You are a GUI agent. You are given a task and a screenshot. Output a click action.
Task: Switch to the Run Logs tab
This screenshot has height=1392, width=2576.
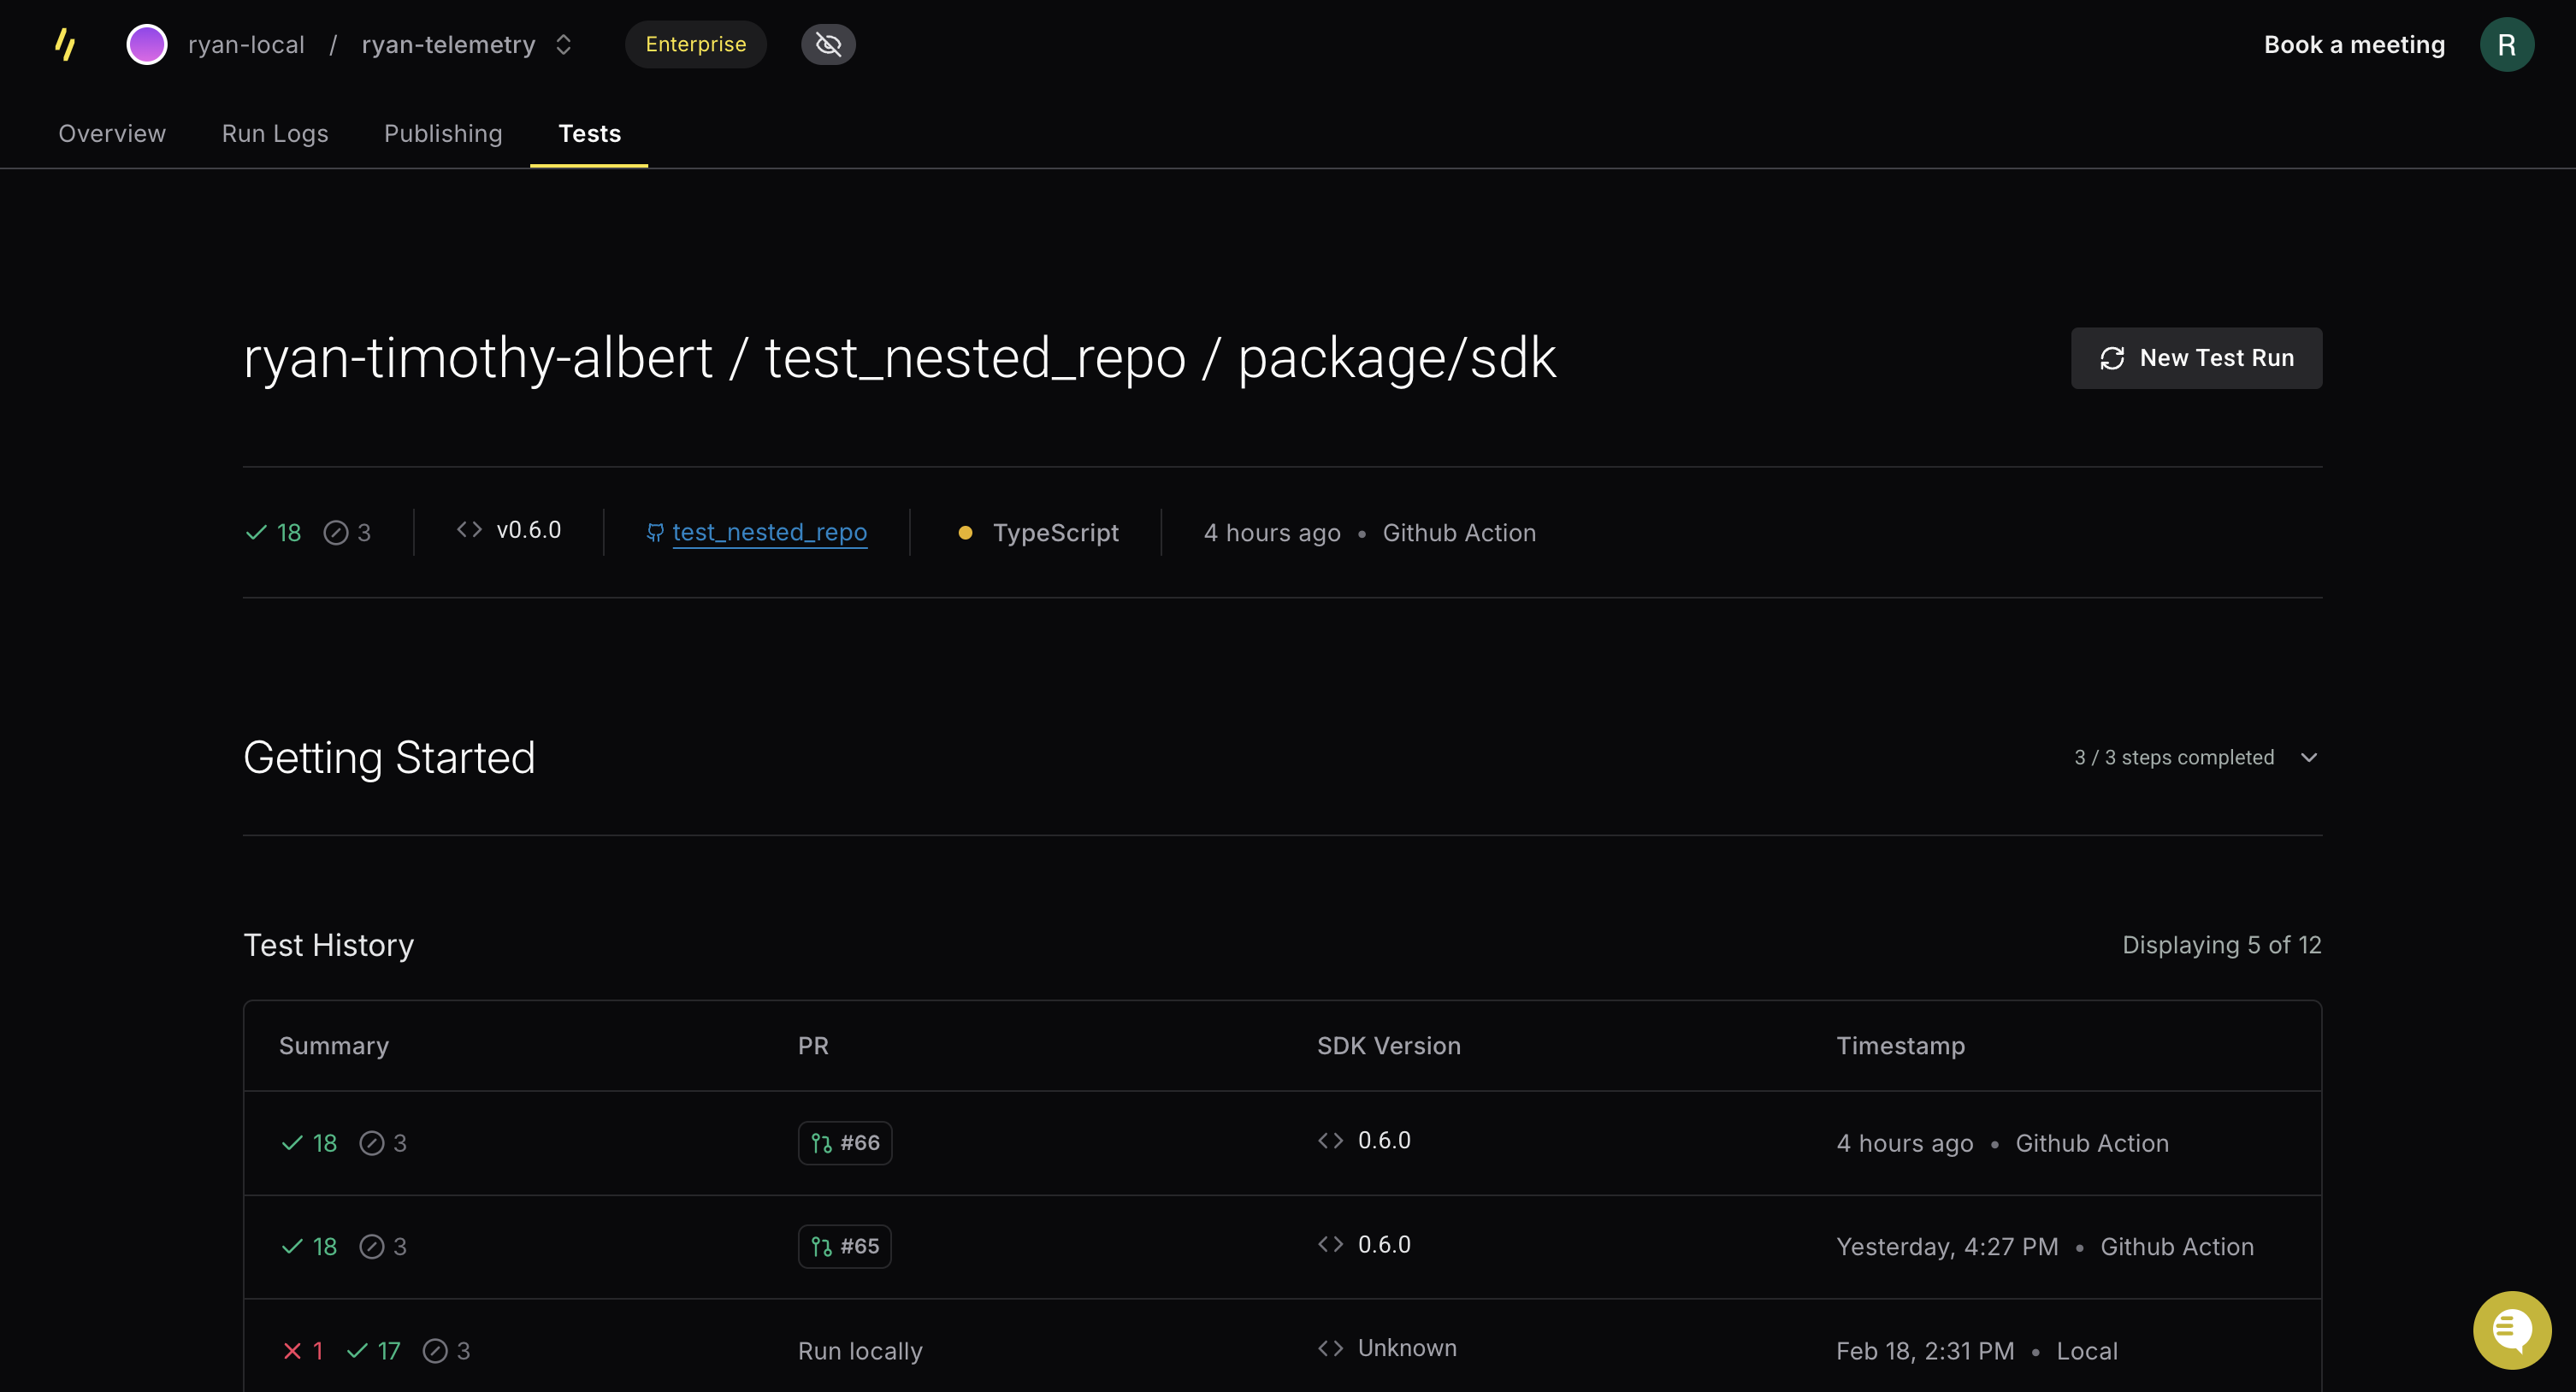pos(274,133)
